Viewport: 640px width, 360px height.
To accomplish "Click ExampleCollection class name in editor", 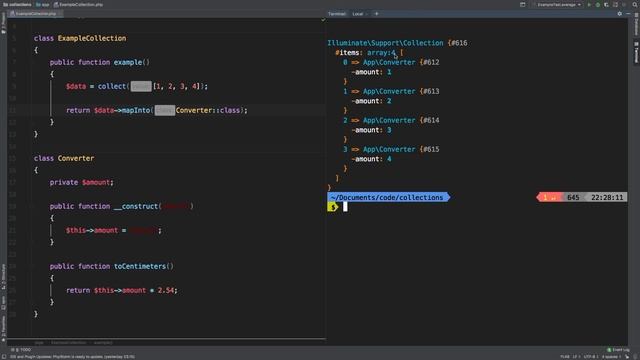I will [92, 38].
